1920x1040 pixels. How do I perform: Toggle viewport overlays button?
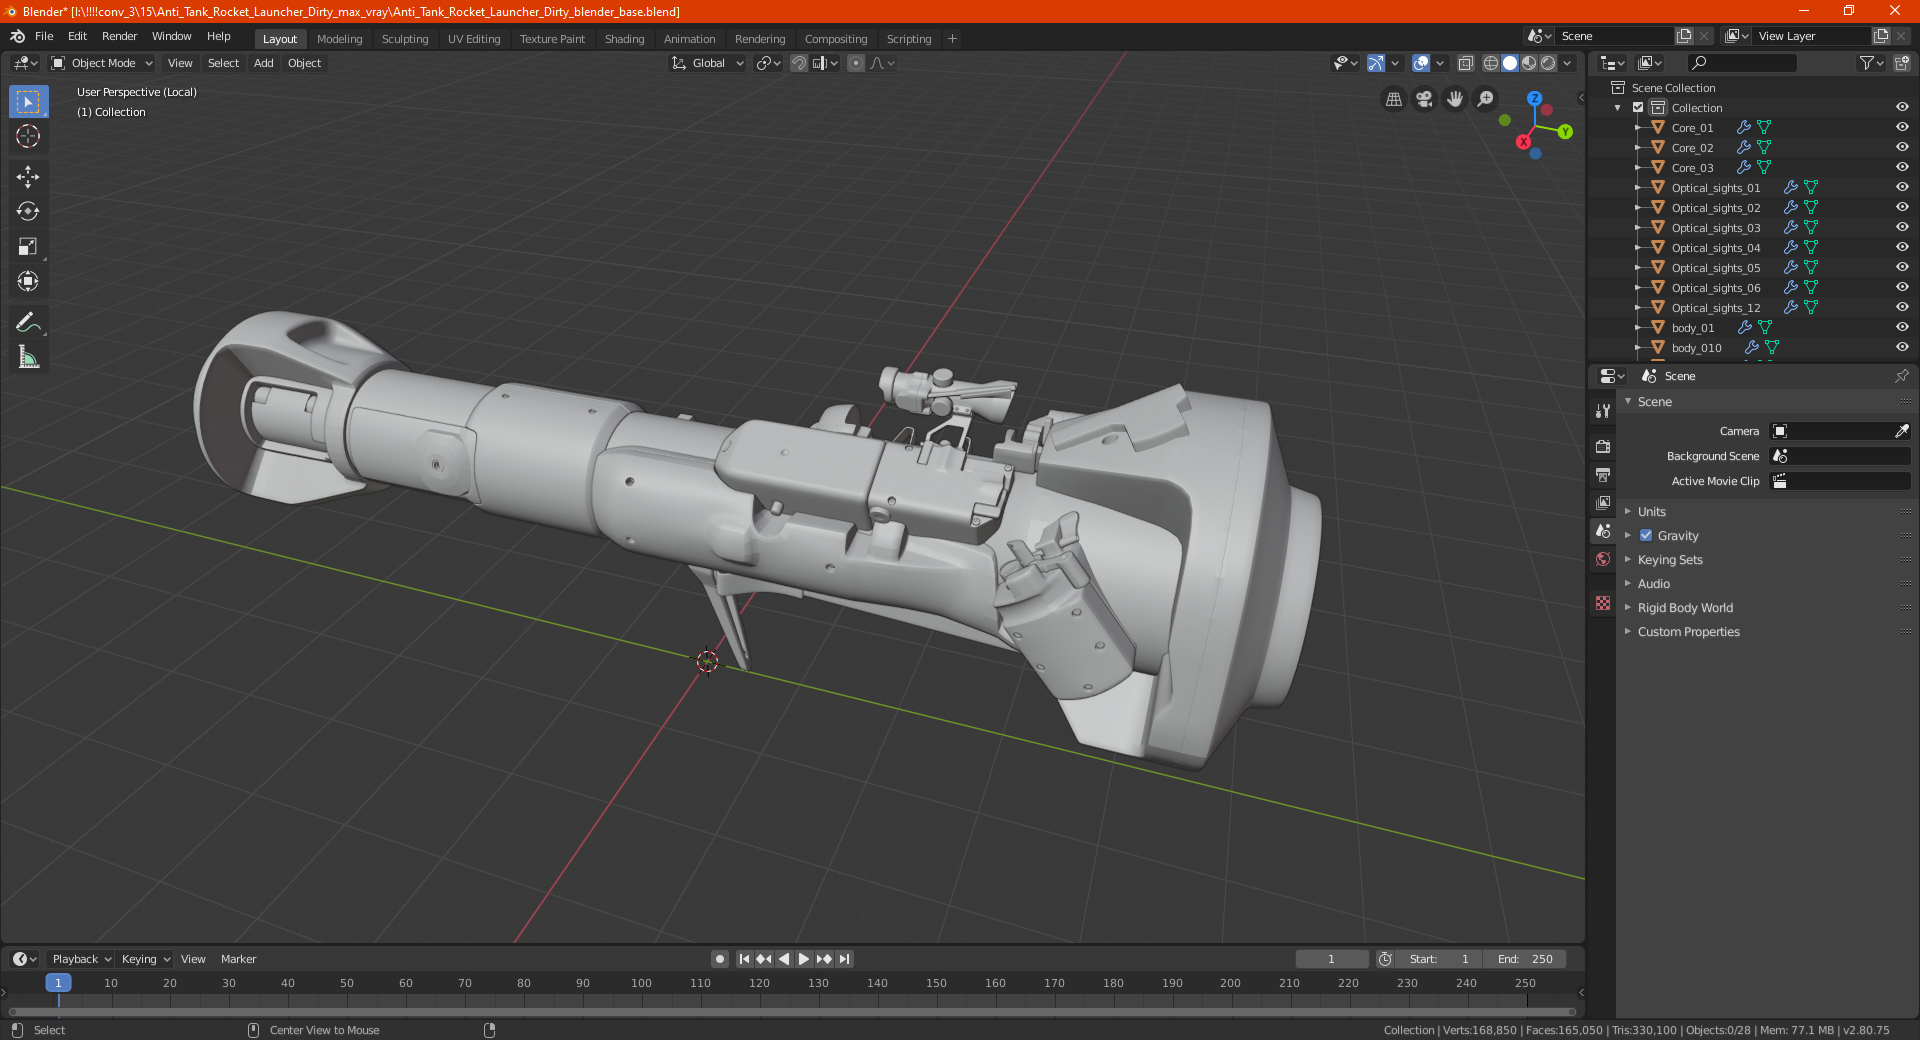[1421, 63]
